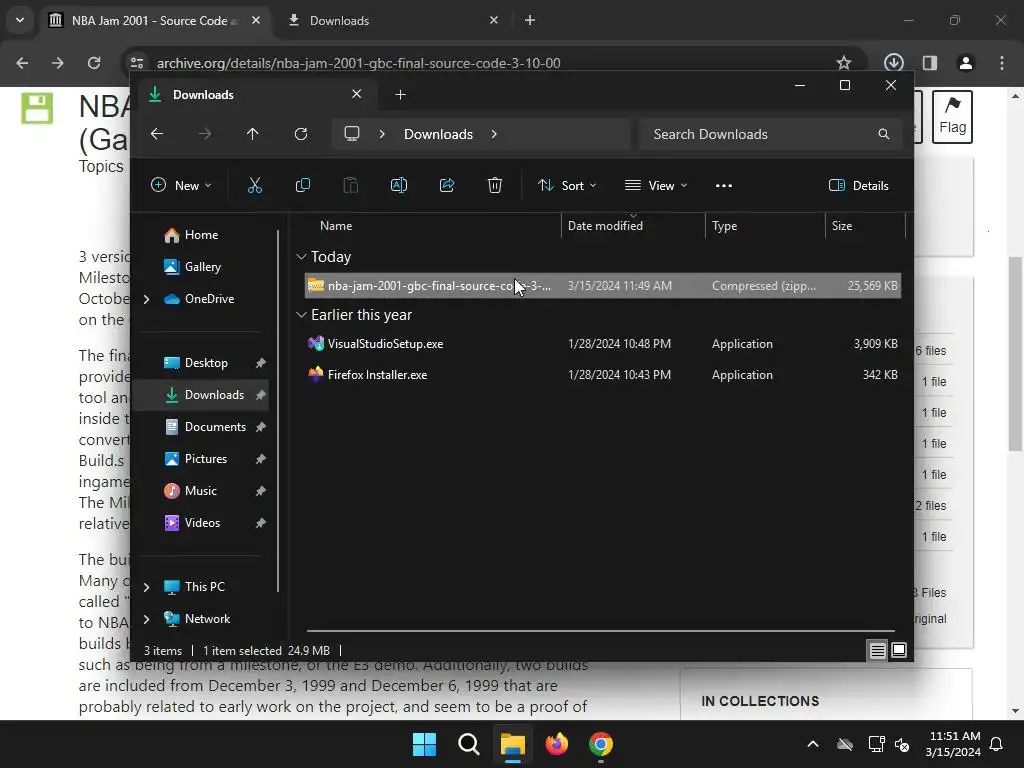Click the Flag button on archive.org page
The height and width of the screenshot is (768, 1024).
pos(952,117)
